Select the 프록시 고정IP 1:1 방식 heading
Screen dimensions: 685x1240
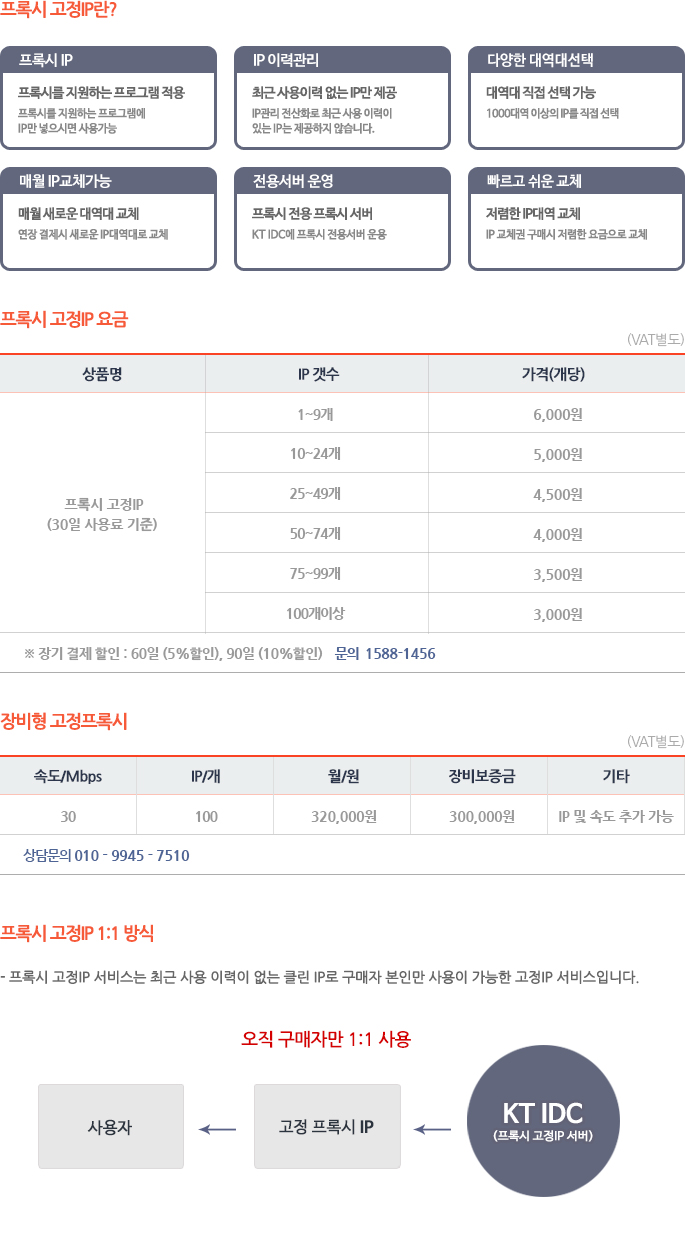pyautogui.click(x=77, y=933)
